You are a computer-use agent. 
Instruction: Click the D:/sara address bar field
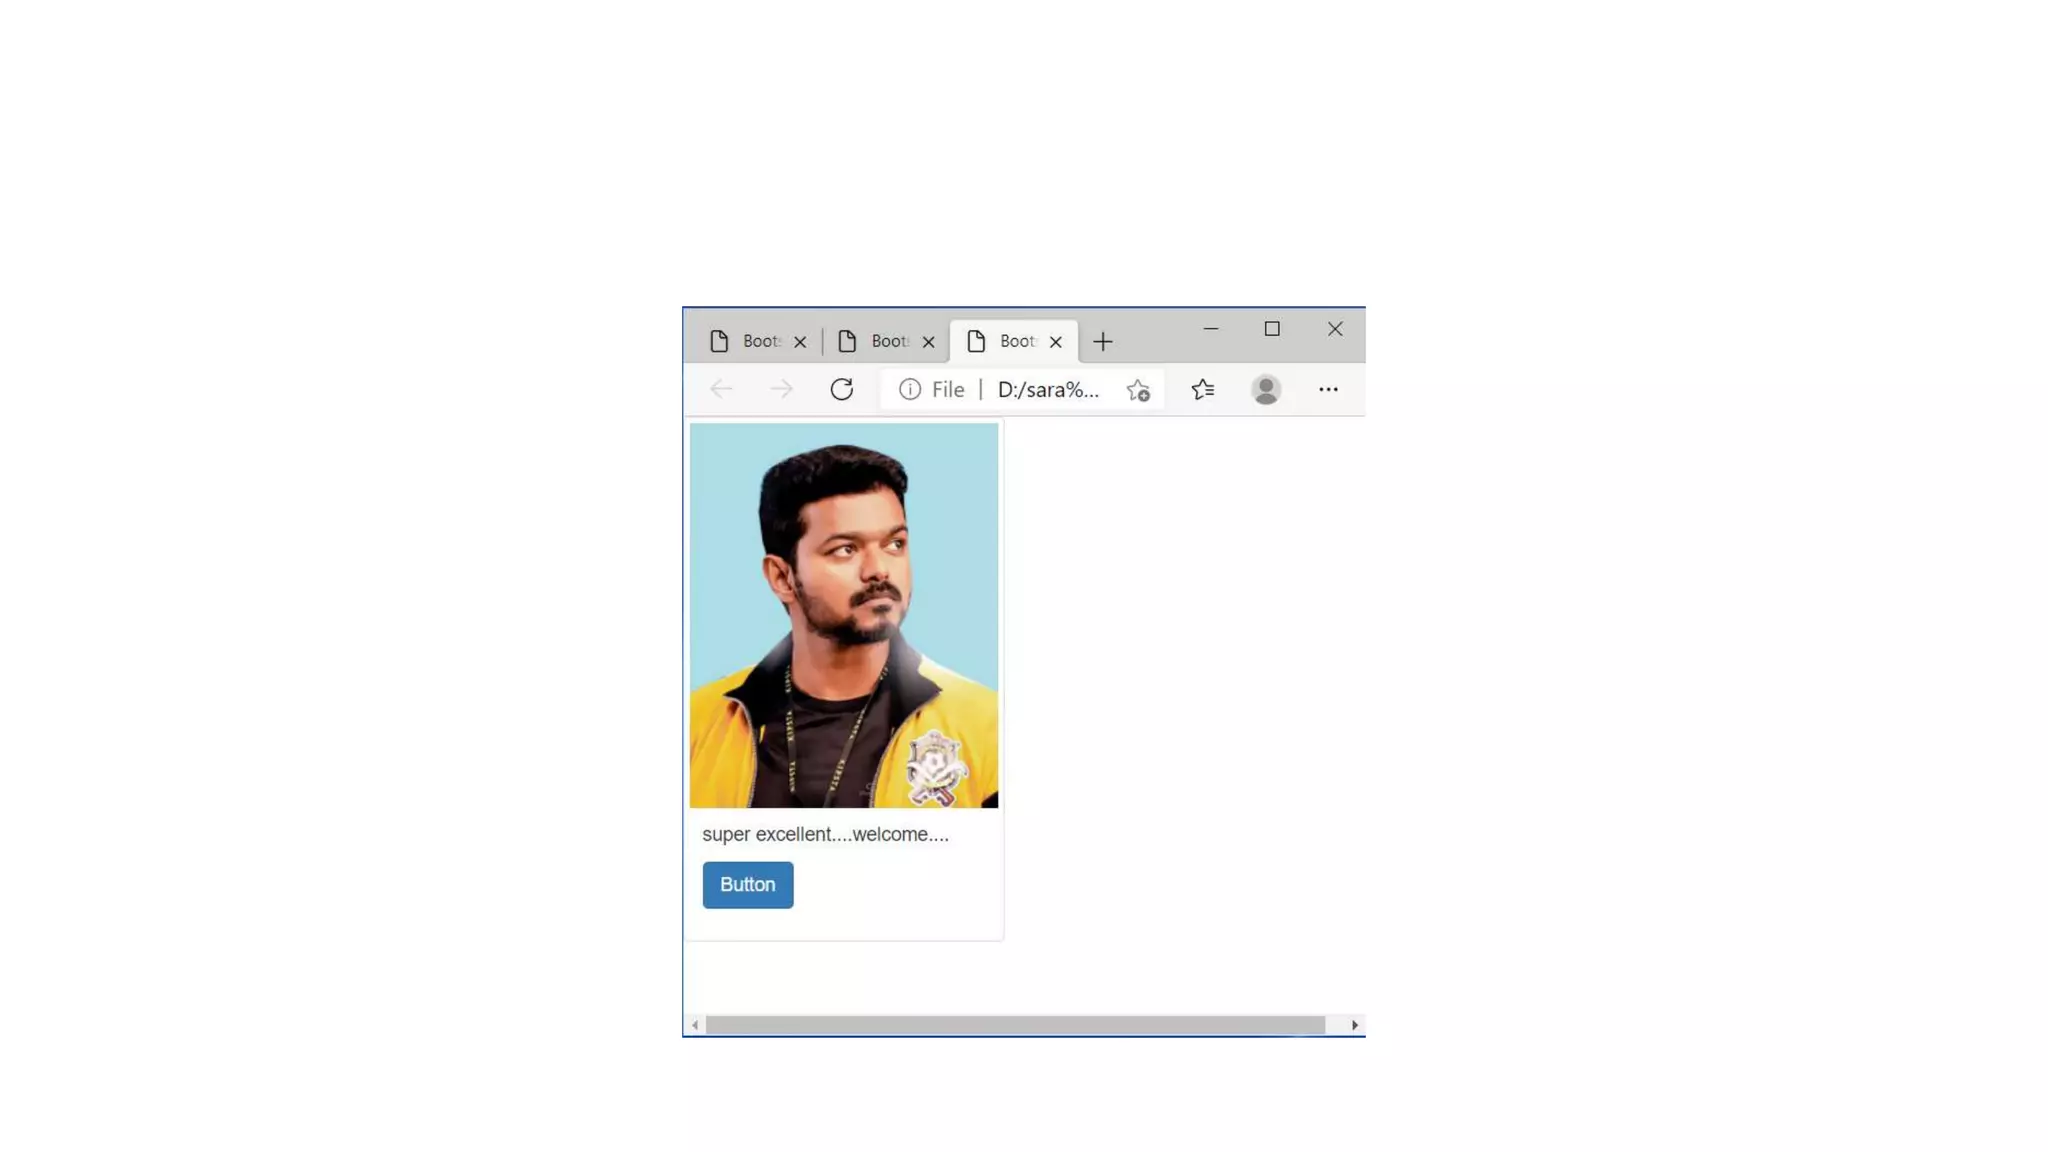pos(1048,389)
